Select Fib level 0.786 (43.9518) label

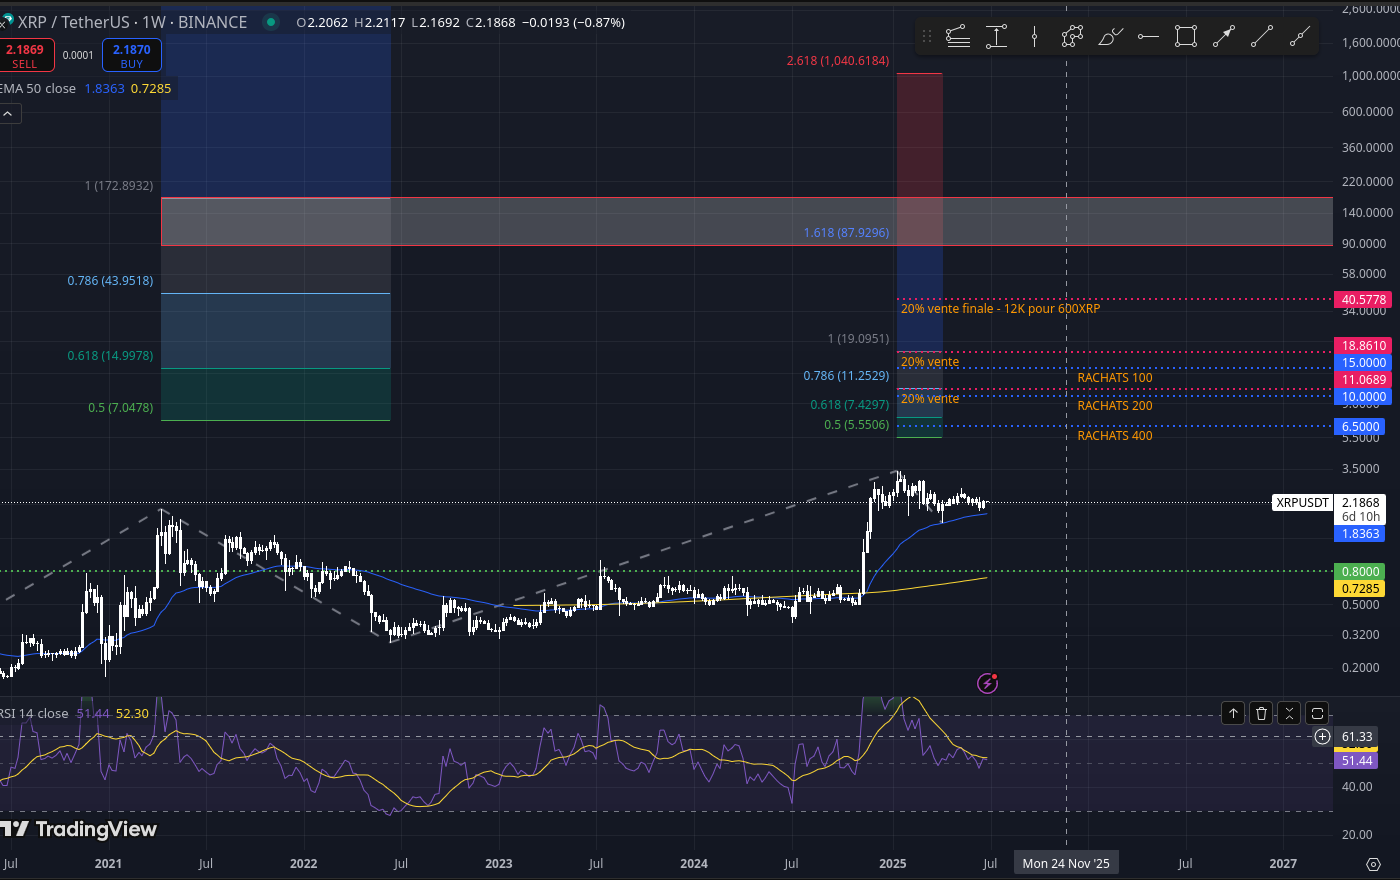110,281
